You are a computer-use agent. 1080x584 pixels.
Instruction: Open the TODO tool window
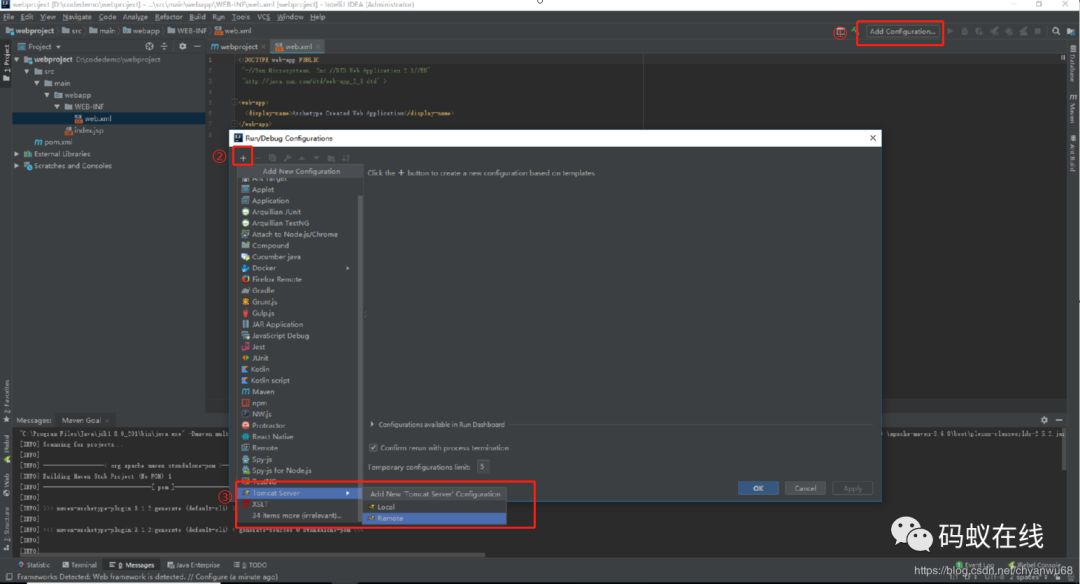250,565
